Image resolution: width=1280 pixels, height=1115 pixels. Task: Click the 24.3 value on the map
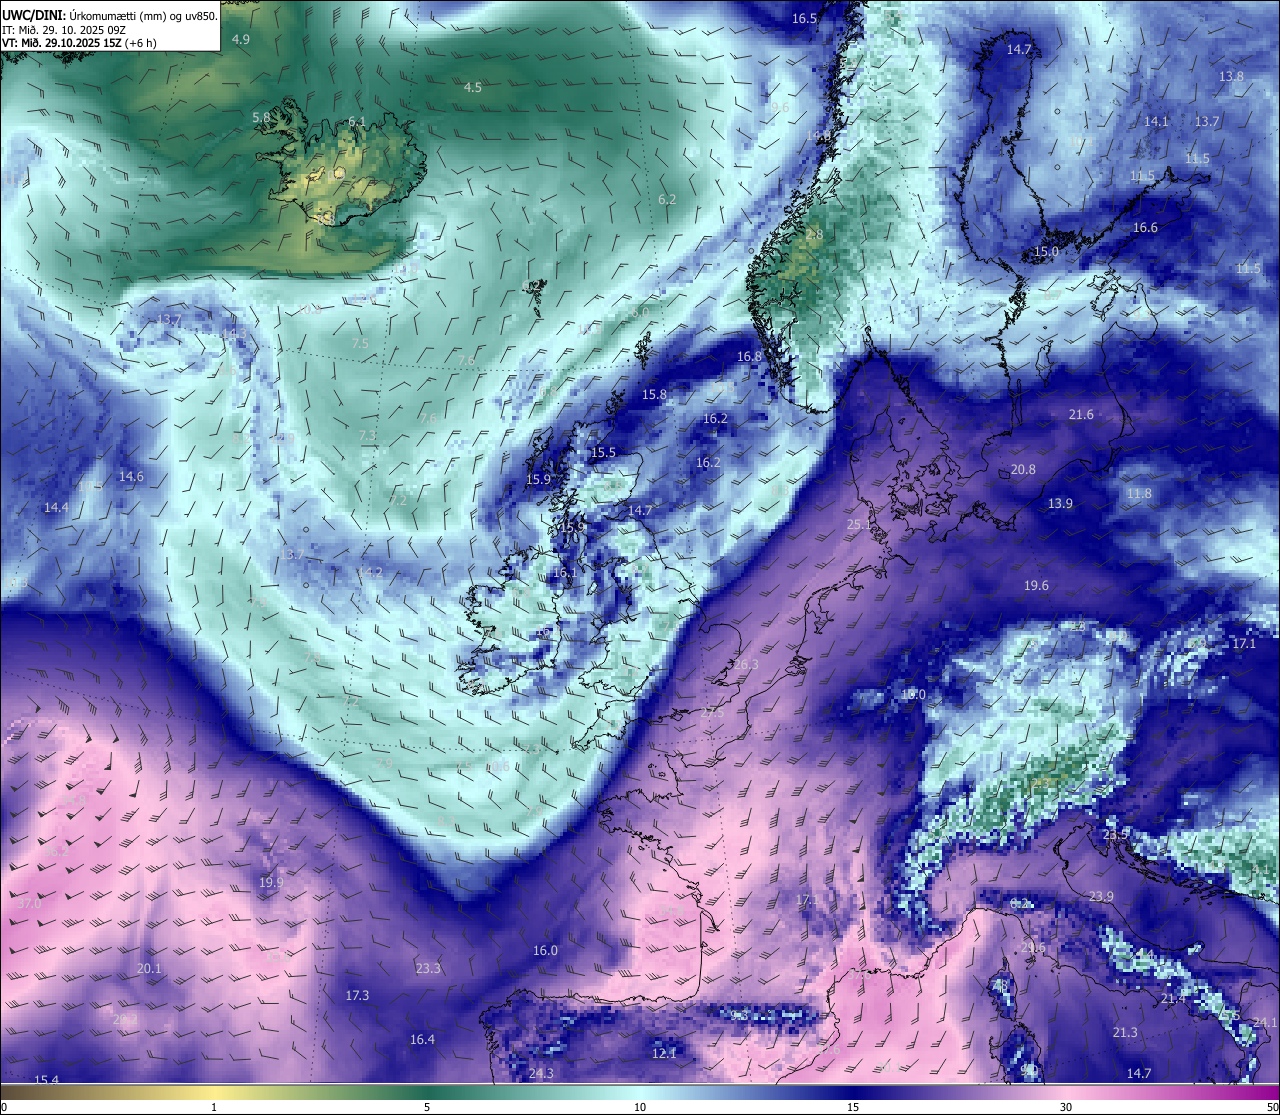click(541, 1074)
